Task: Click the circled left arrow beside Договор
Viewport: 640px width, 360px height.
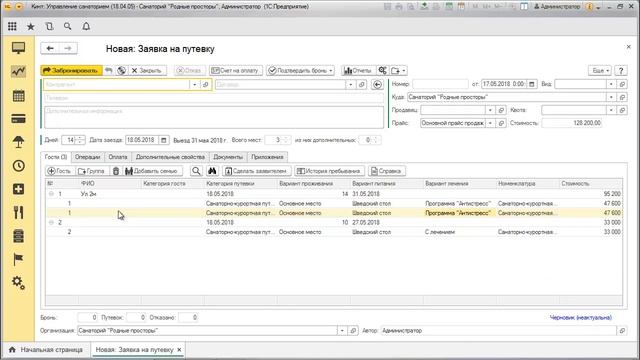Action: coord(377,84)
